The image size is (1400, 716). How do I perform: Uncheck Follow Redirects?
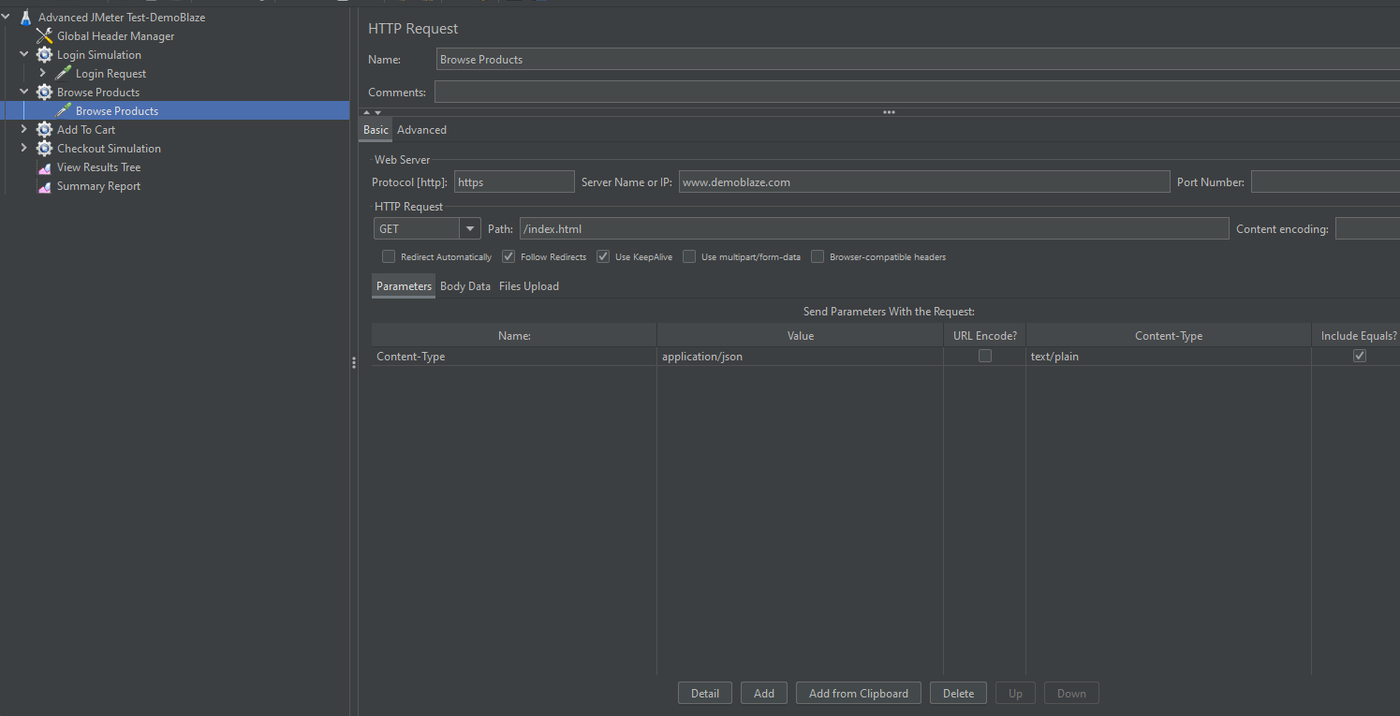(509, 257)
